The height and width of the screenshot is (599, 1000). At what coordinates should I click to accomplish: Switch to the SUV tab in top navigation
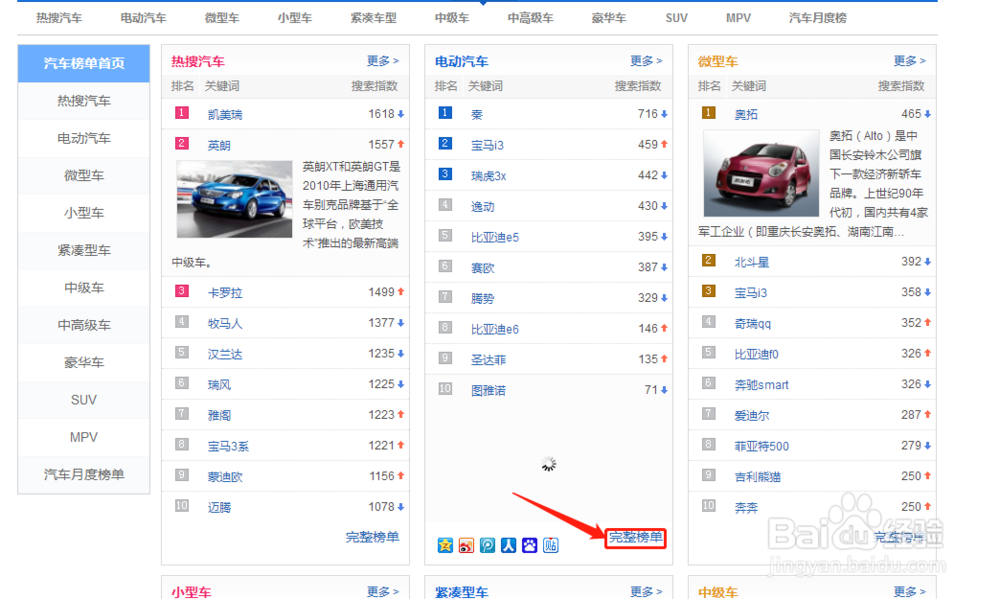tap(676, 18)
